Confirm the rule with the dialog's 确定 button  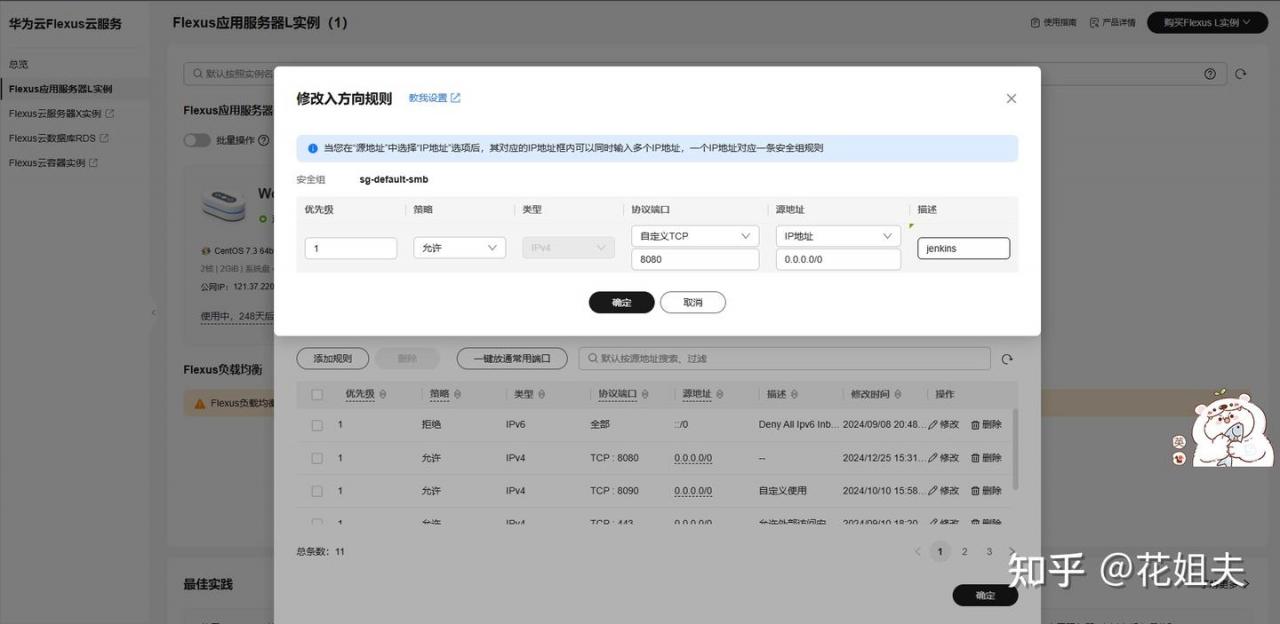621,302
